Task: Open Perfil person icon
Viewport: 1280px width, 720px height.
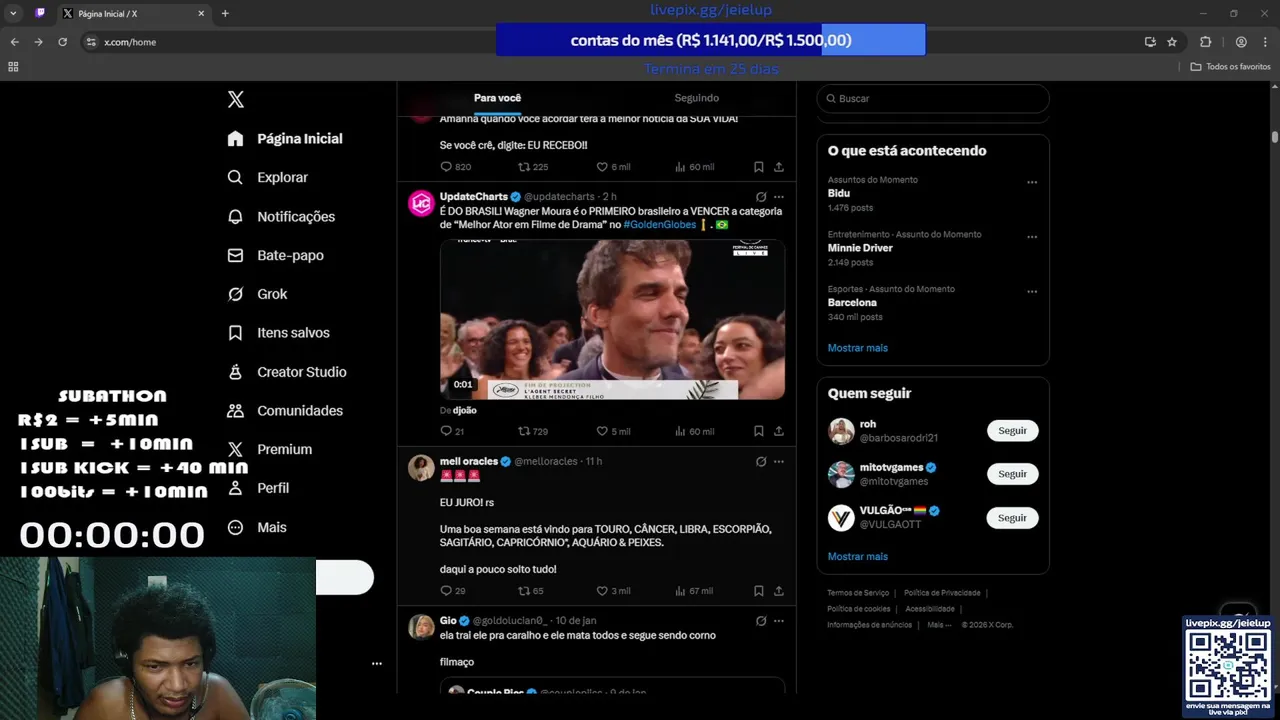Action: pyautogui.click(x=235, y=488)
